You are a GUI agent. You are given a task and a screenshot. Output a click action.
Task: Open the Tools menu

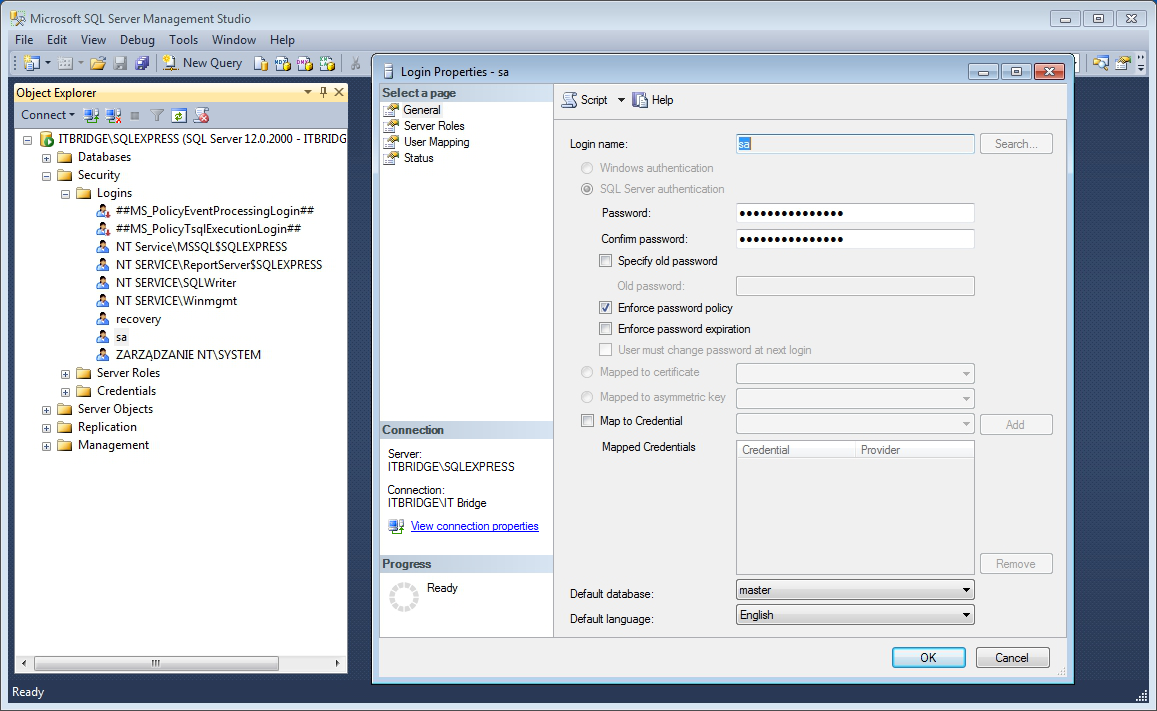coord(183,40)
